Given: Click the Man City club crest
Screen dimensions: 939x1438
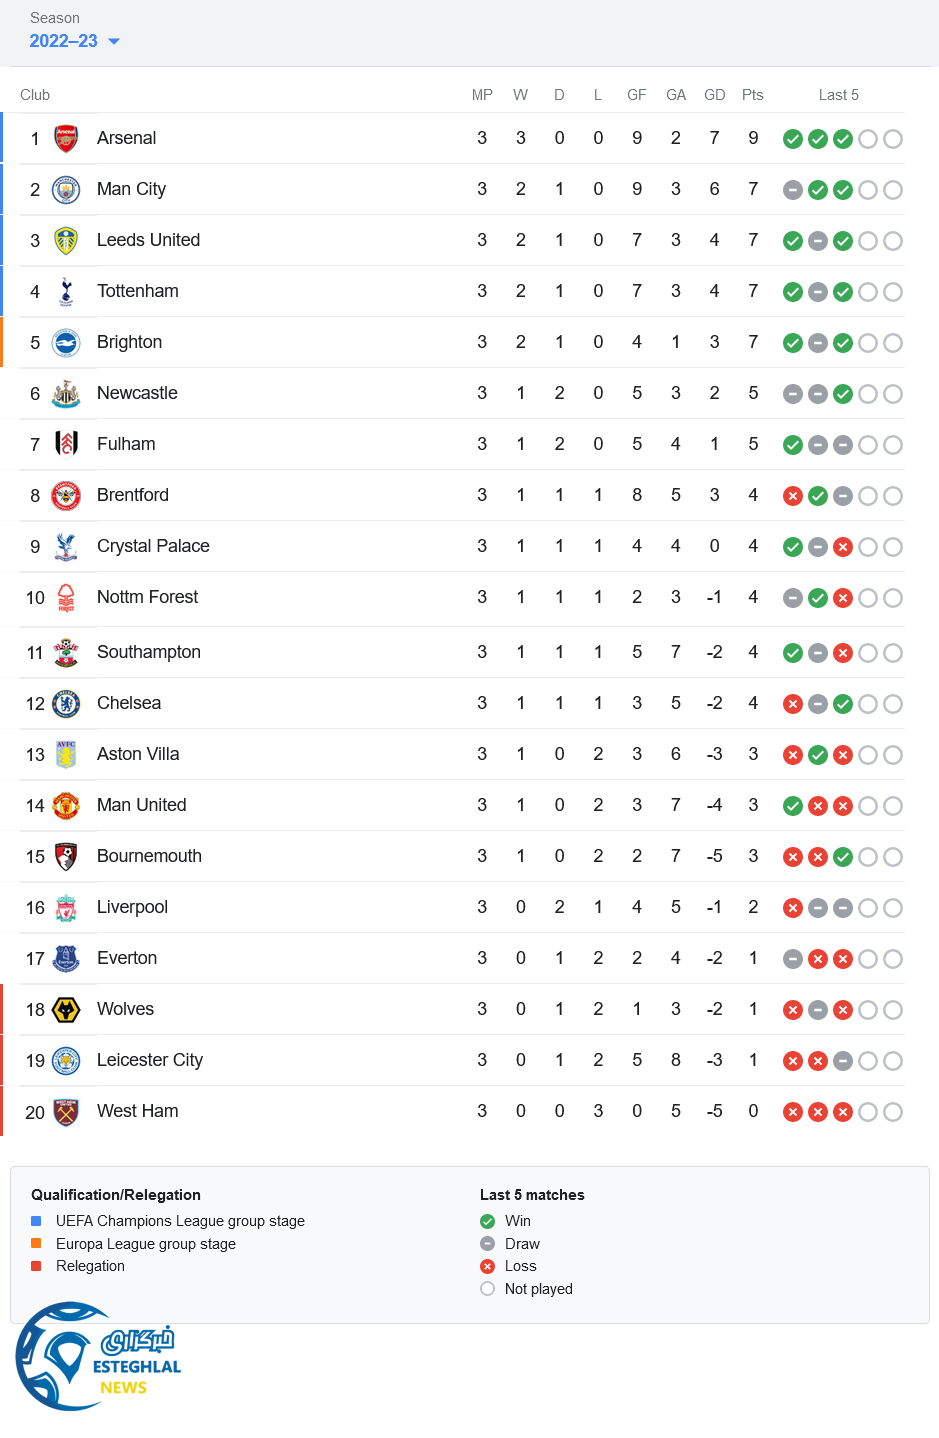Looking at the screenshot, I should click(66, 190).
